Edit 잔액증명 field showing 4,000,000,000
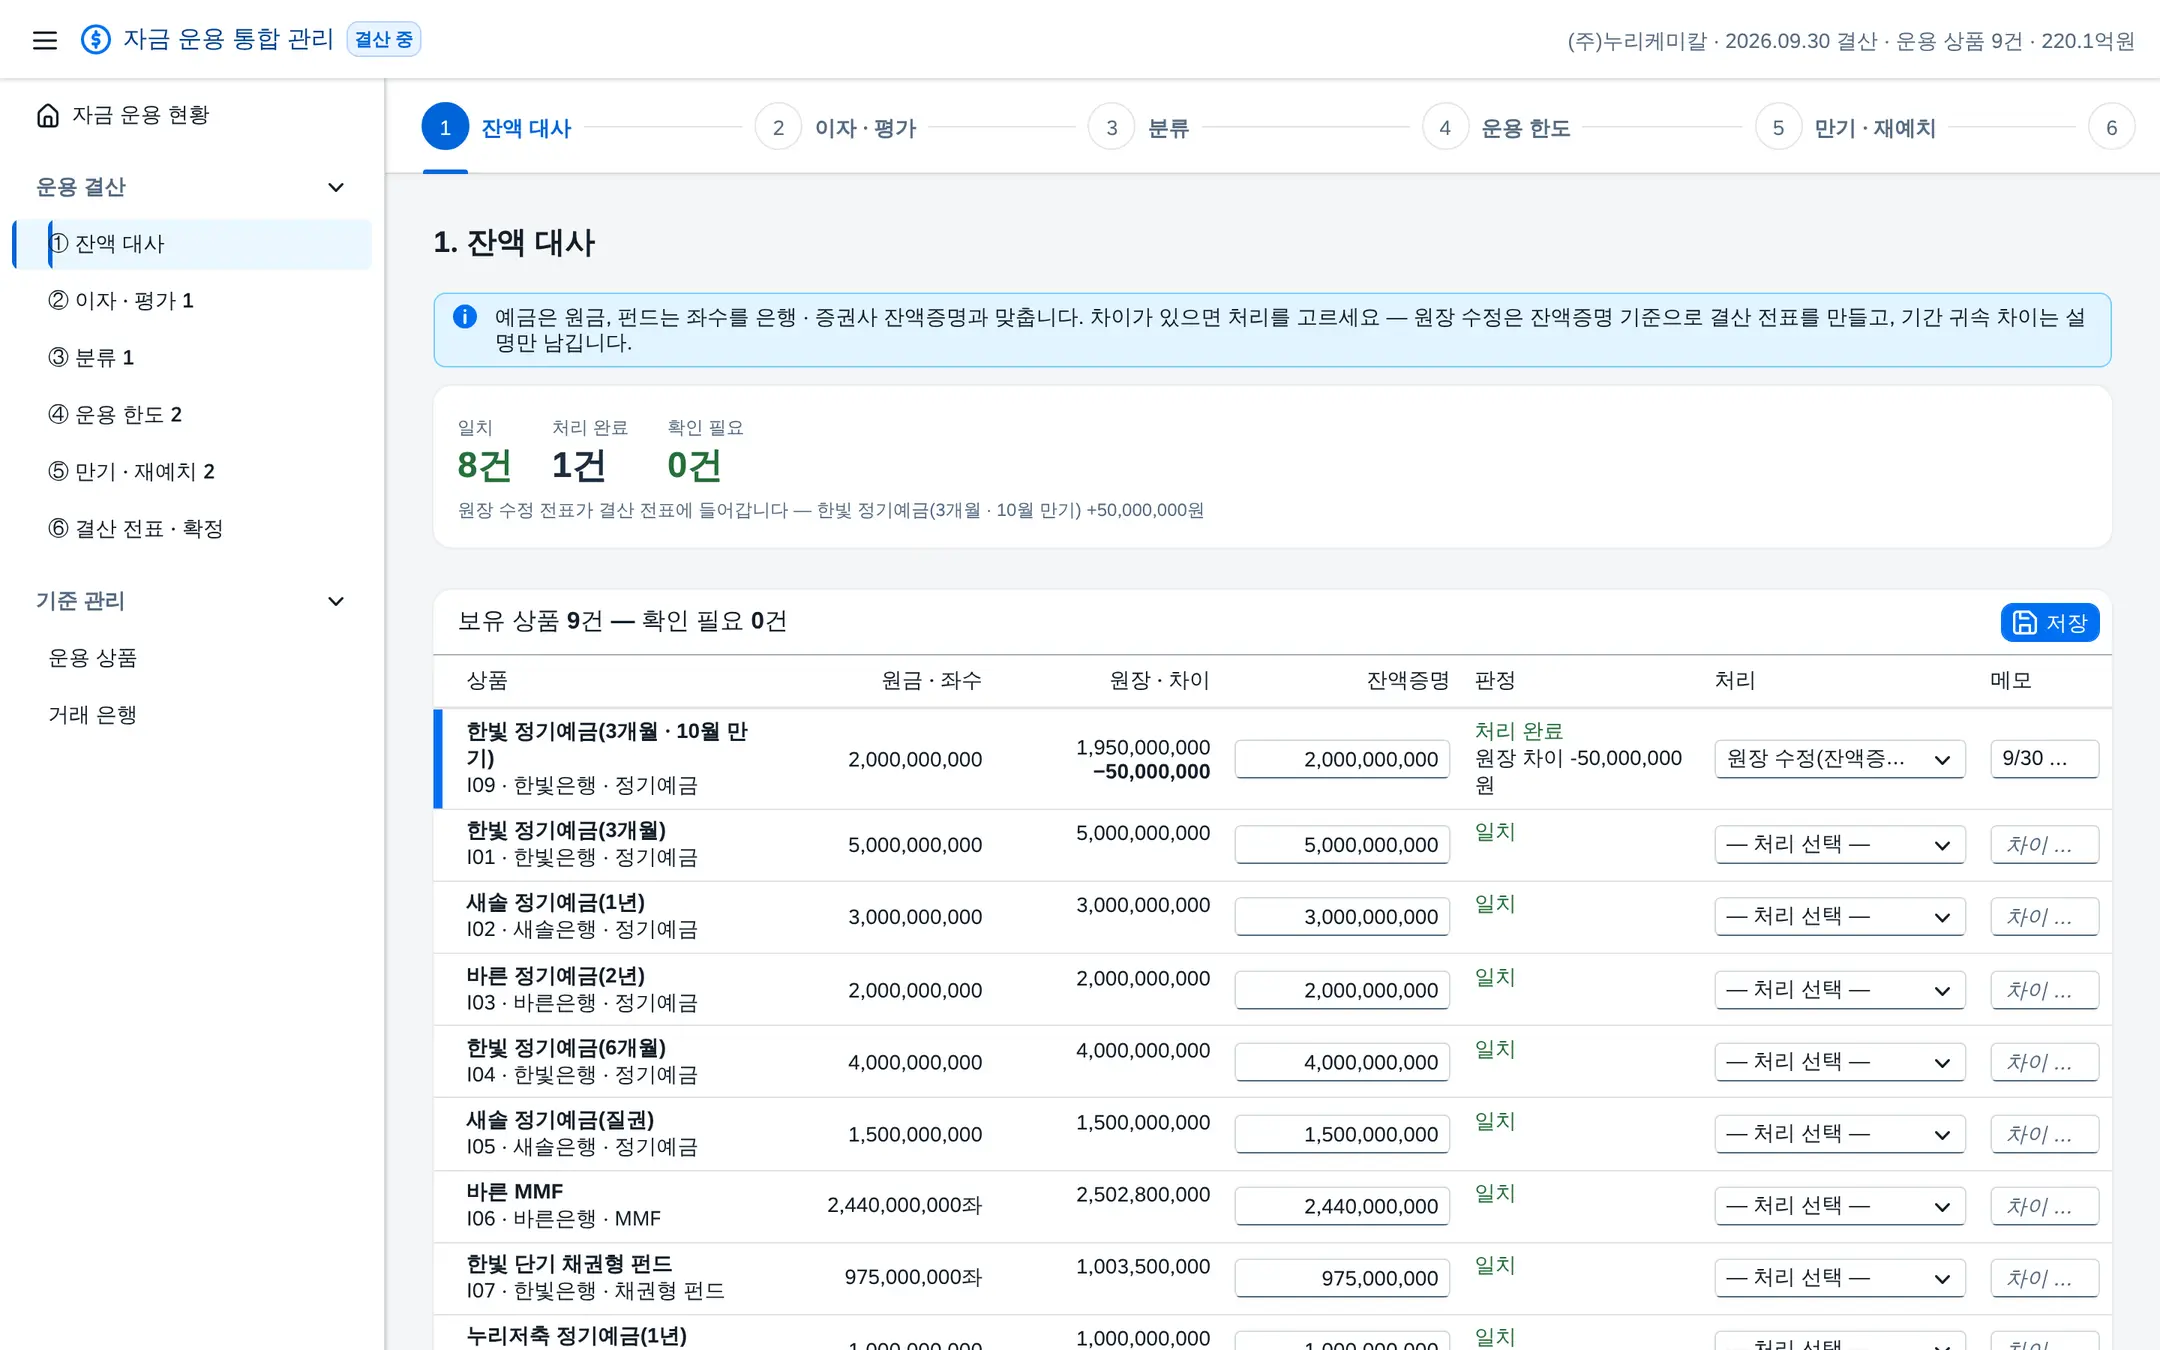Viewport: 2160px width, 1350px height. (x=1342, y=1062)
